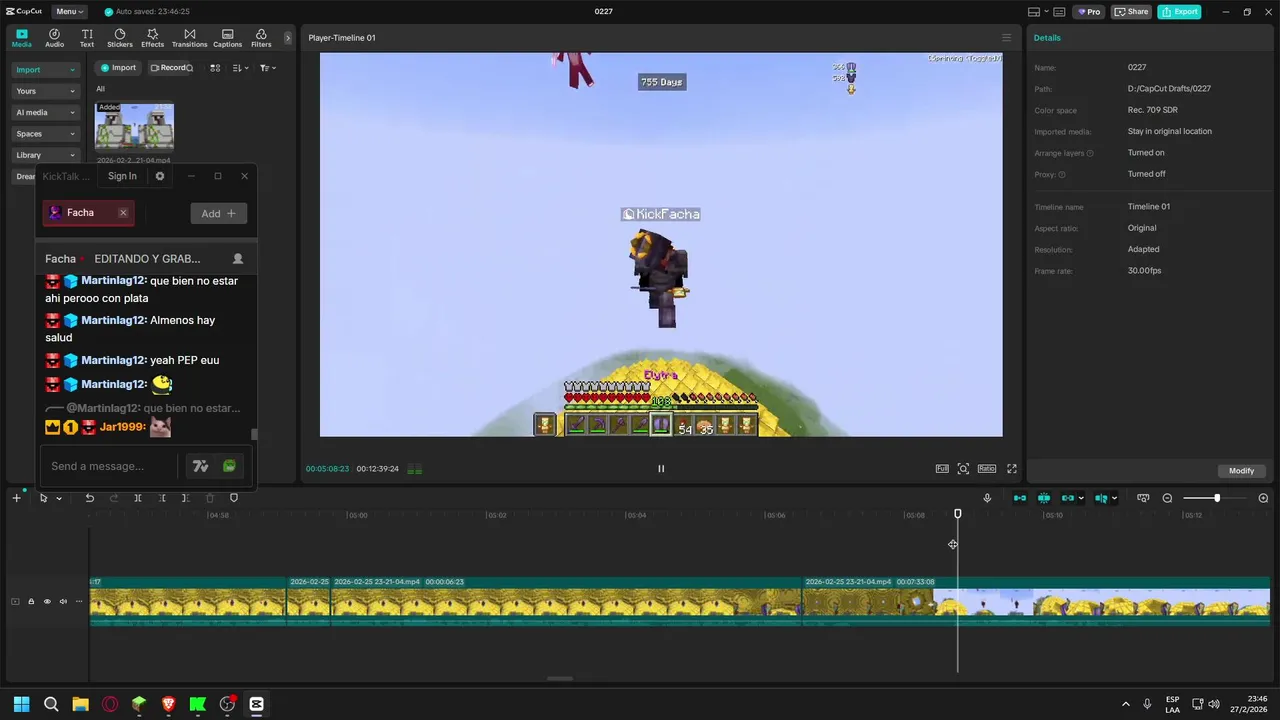Screen dimensions: 1280x720
Task: Toggle clip linkage
Action: click(x=1068, y=498)
